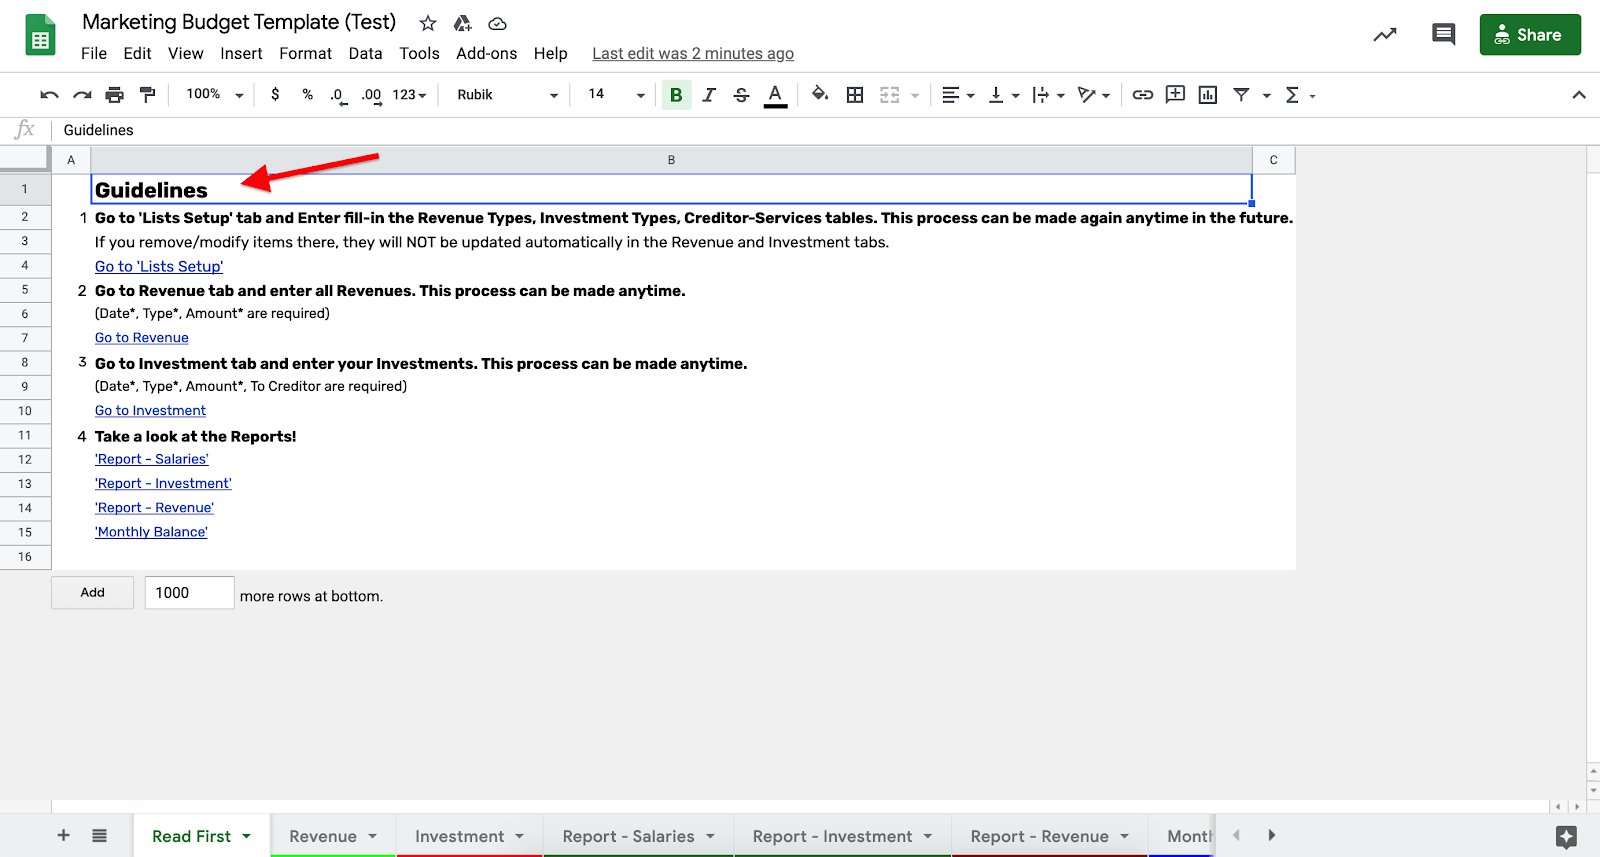Toggle strikethrough formatting

tap(741, 95)
